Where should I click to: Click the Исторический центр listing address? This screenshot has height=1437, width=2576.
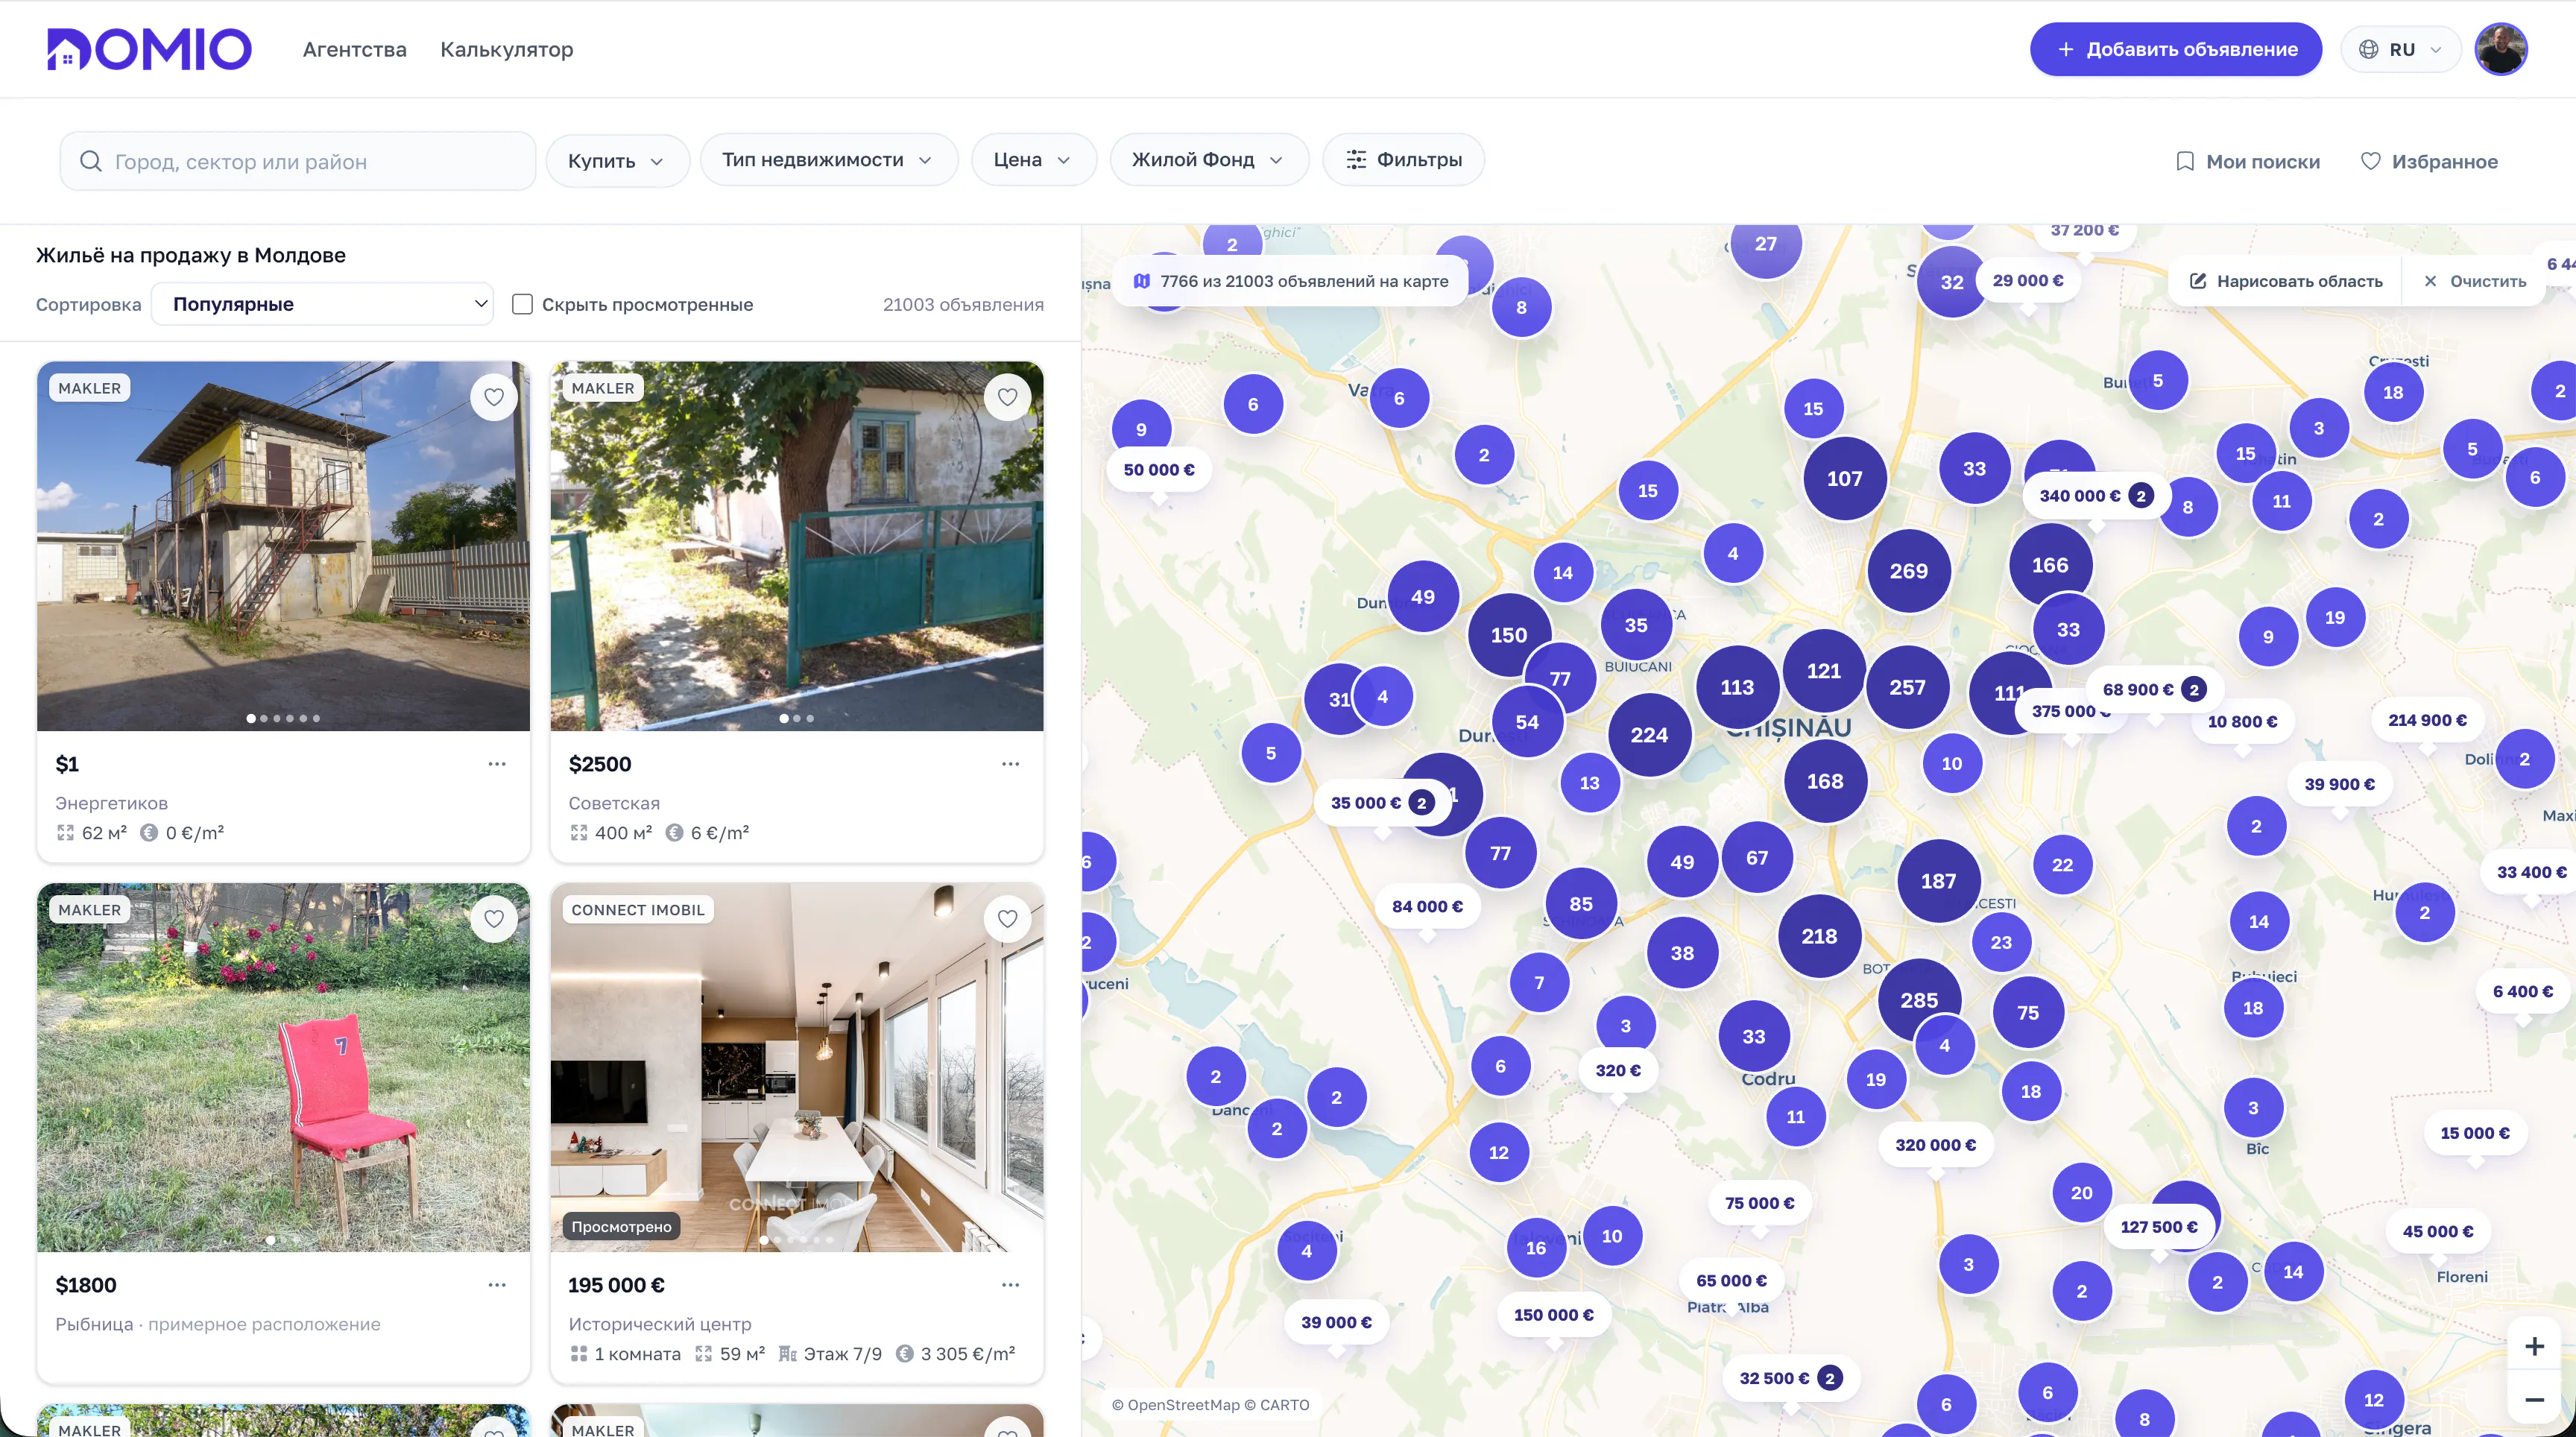660,1324
